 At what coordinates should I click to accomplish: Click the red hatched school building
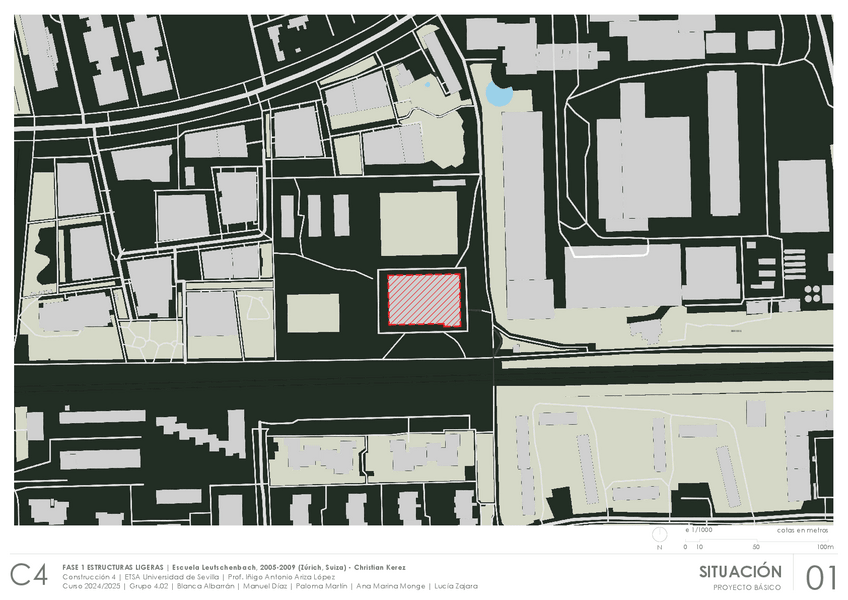click(x=424, y=300)
